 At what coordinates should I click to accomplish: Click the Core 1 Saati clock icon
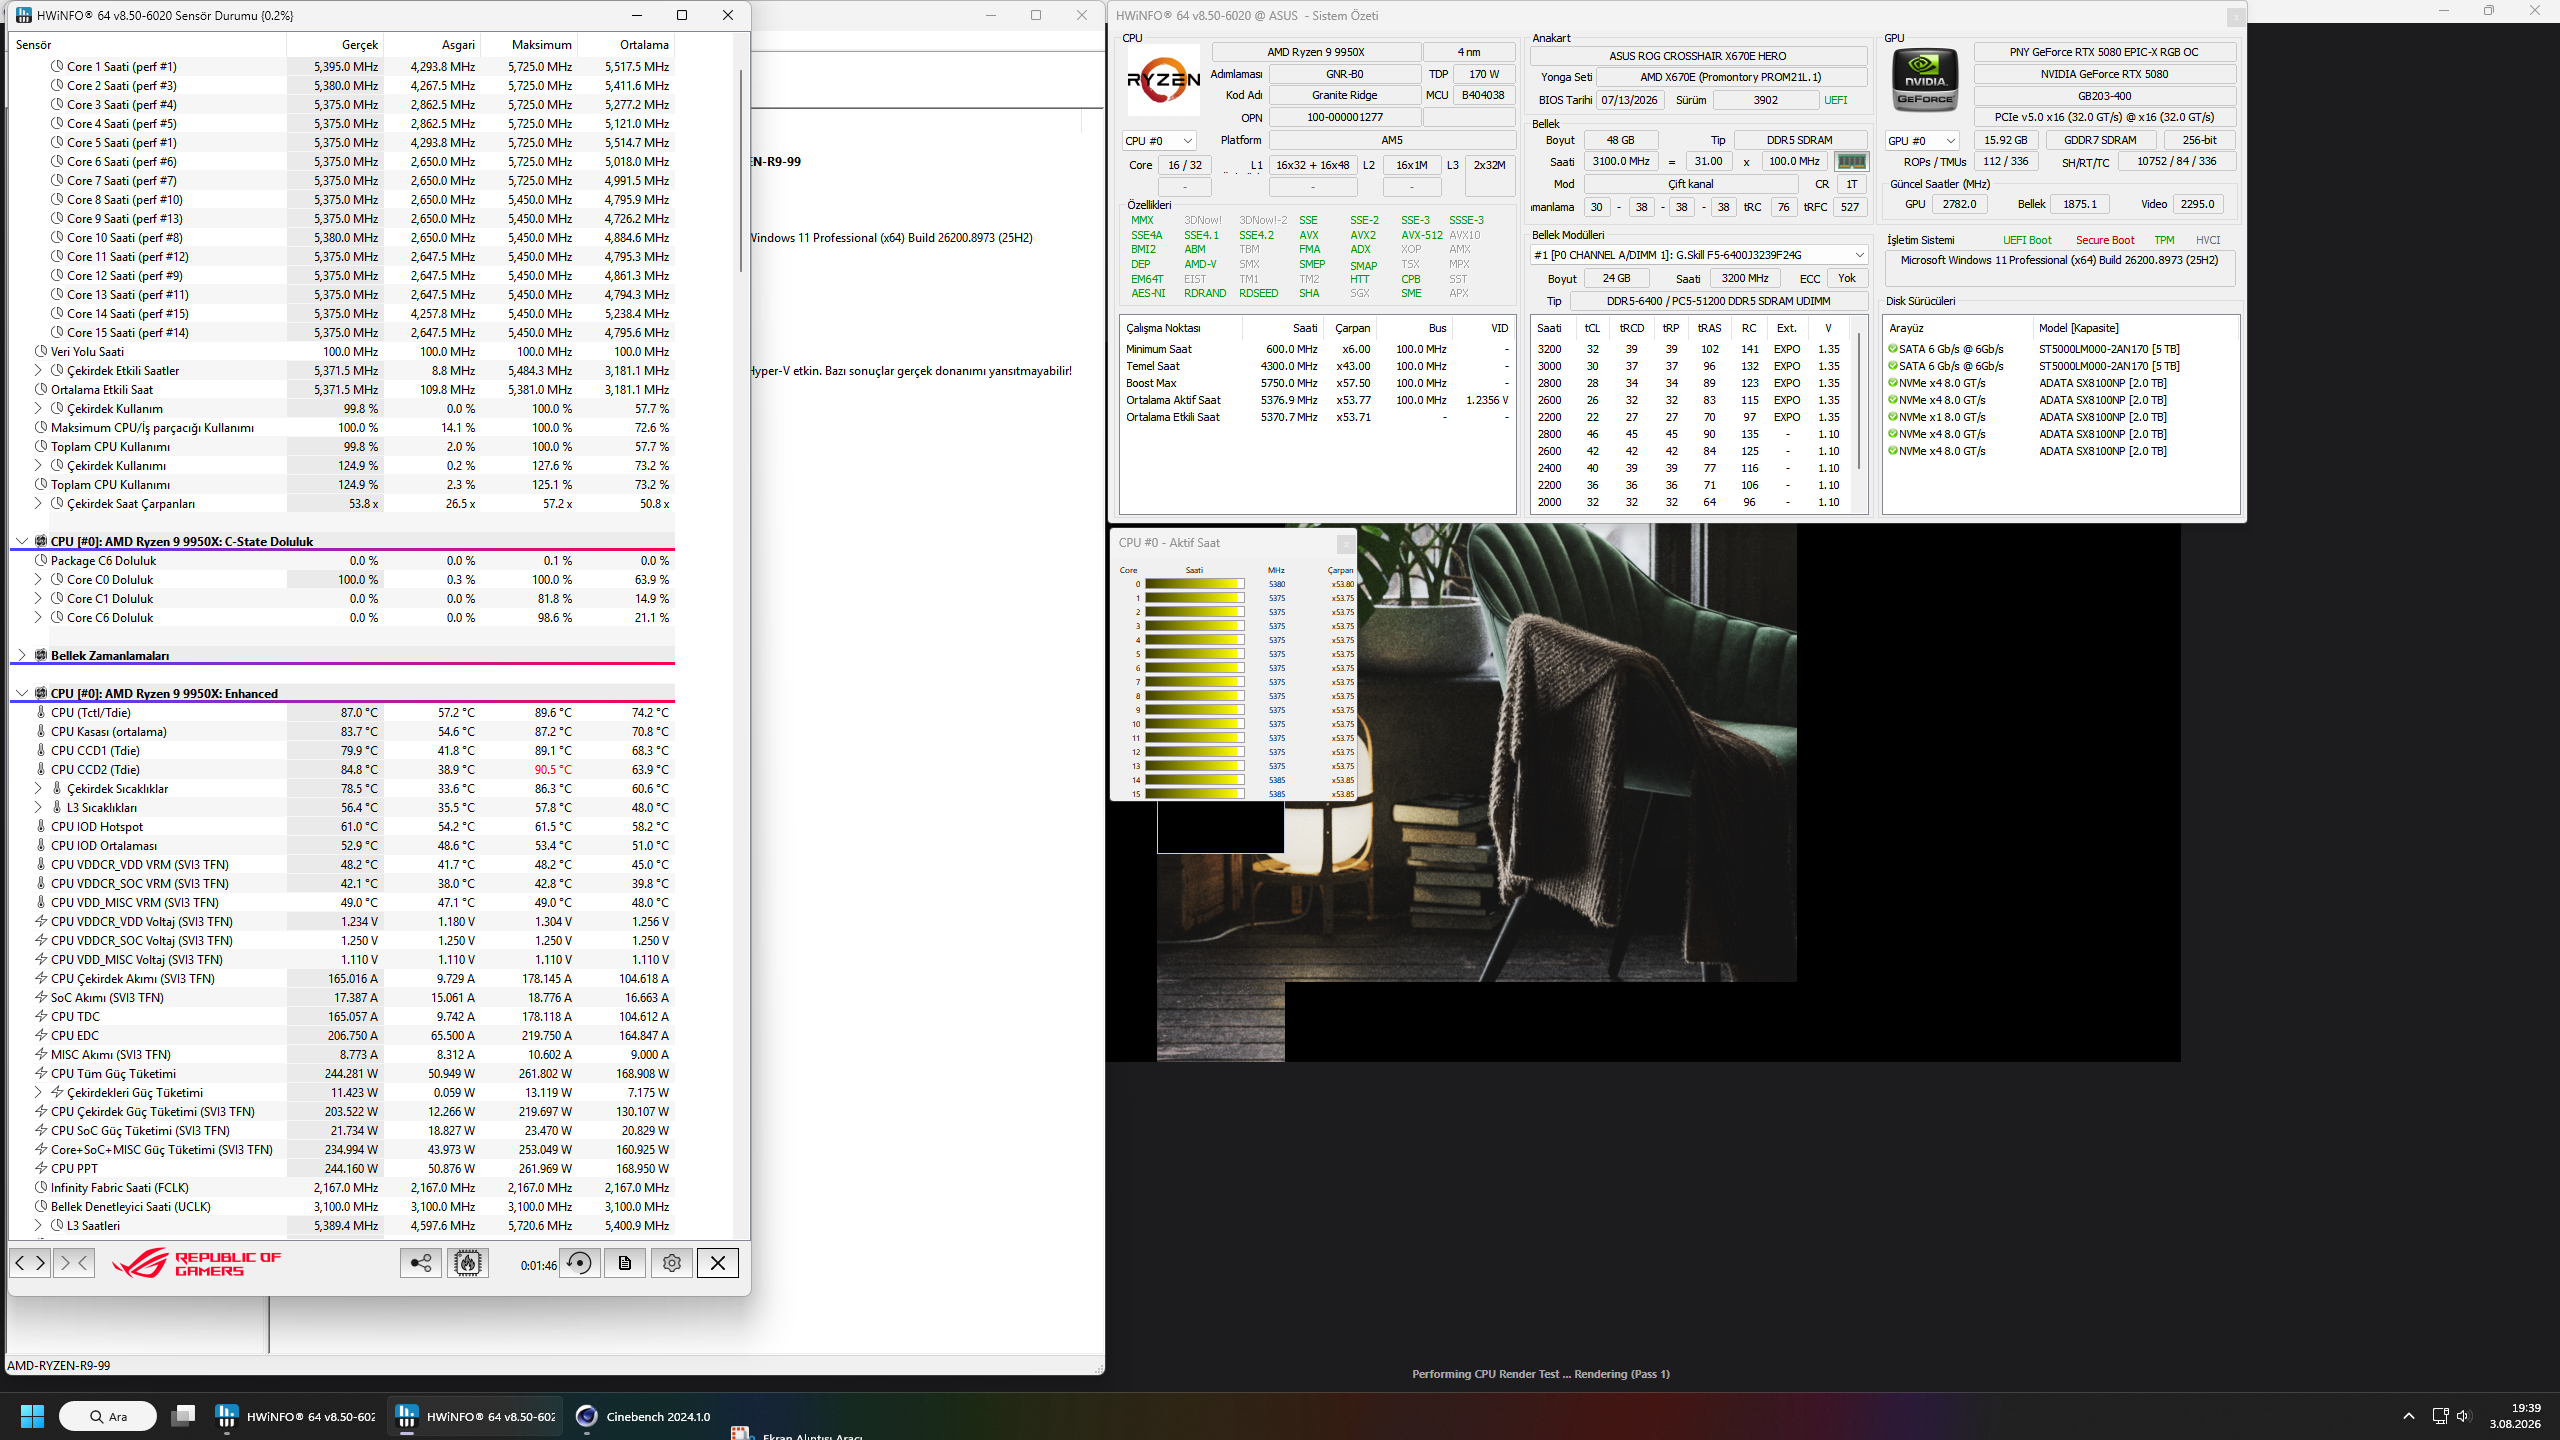[x=58, y=67]
